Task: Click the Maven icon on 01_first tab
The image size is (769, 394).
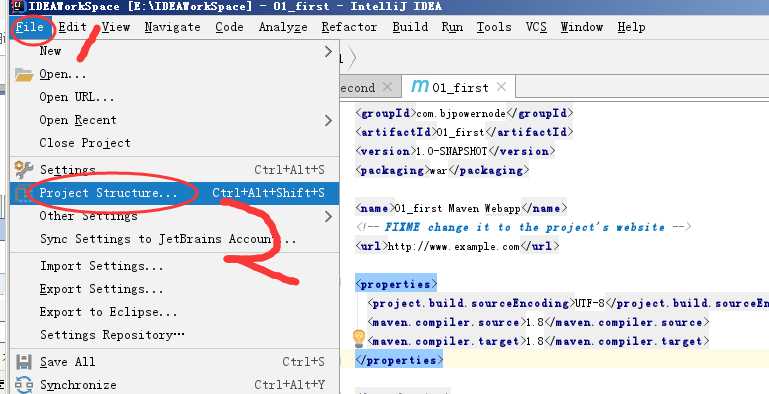Action: [420, 86]
